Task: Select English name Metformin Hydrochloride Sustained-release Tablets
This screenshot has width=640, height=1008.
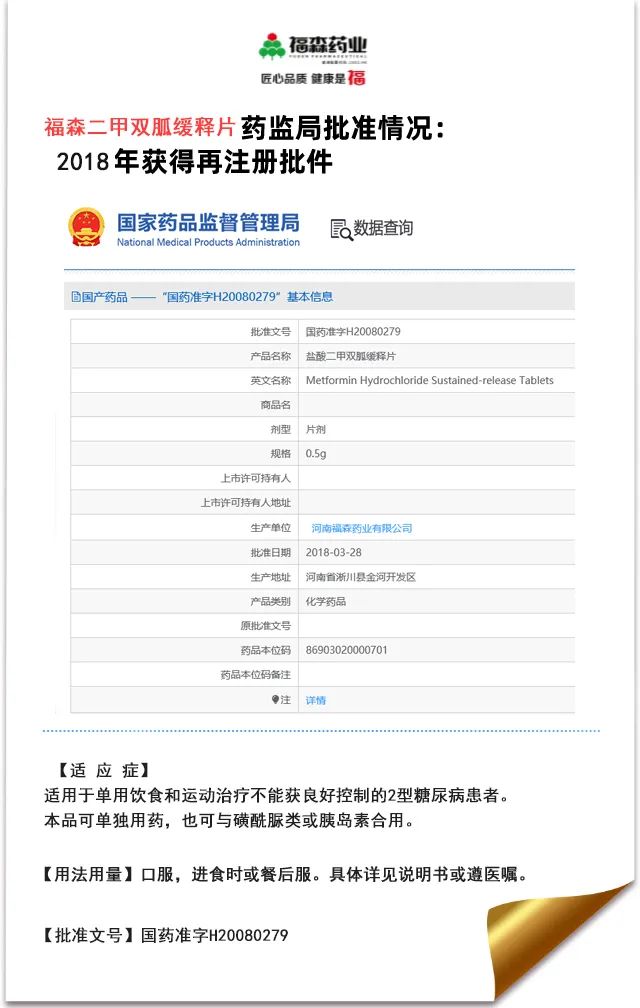Action: point(429,381)
